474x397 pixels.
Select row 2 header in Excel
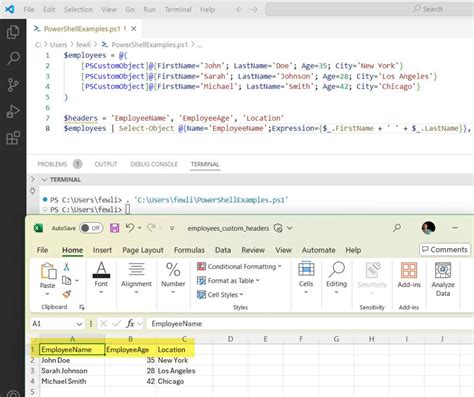pos(33,360)
